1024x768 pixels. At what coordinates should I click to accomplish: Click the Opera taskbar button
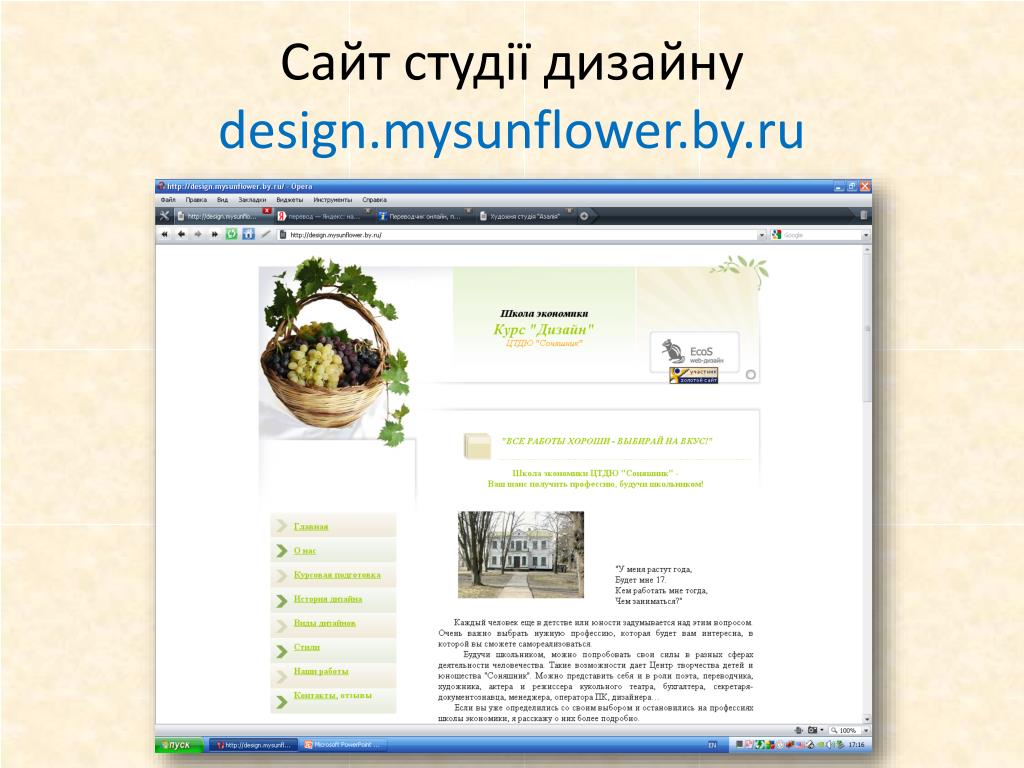coord(254,744)
